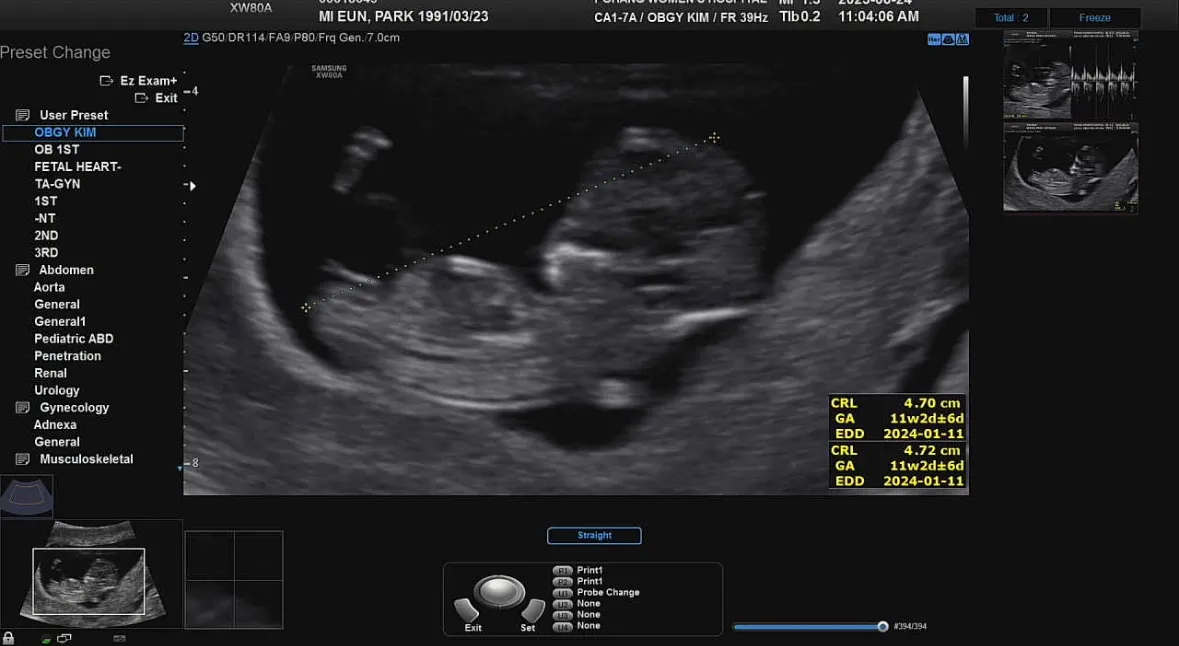Viewport: 1179px width, 646px height.
Task: Click the fetus icon next to Har
Action: [x=948, y=39]
